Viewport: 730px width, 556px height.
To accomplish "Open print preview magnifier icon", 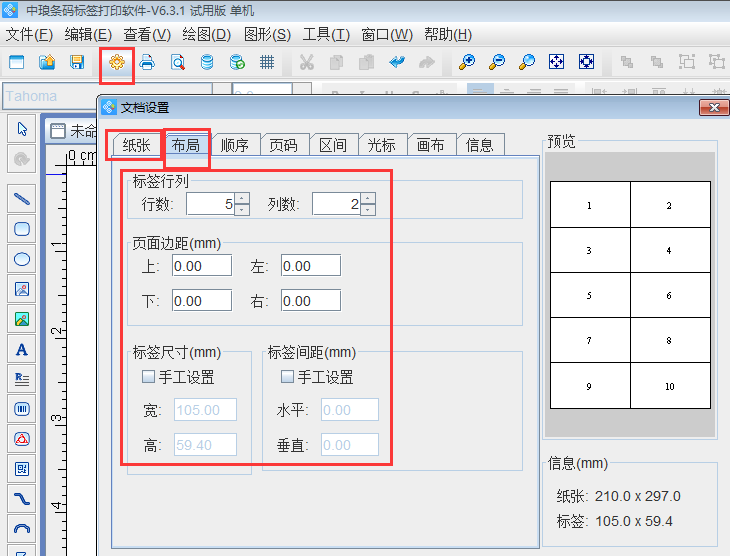I will 177,62.
